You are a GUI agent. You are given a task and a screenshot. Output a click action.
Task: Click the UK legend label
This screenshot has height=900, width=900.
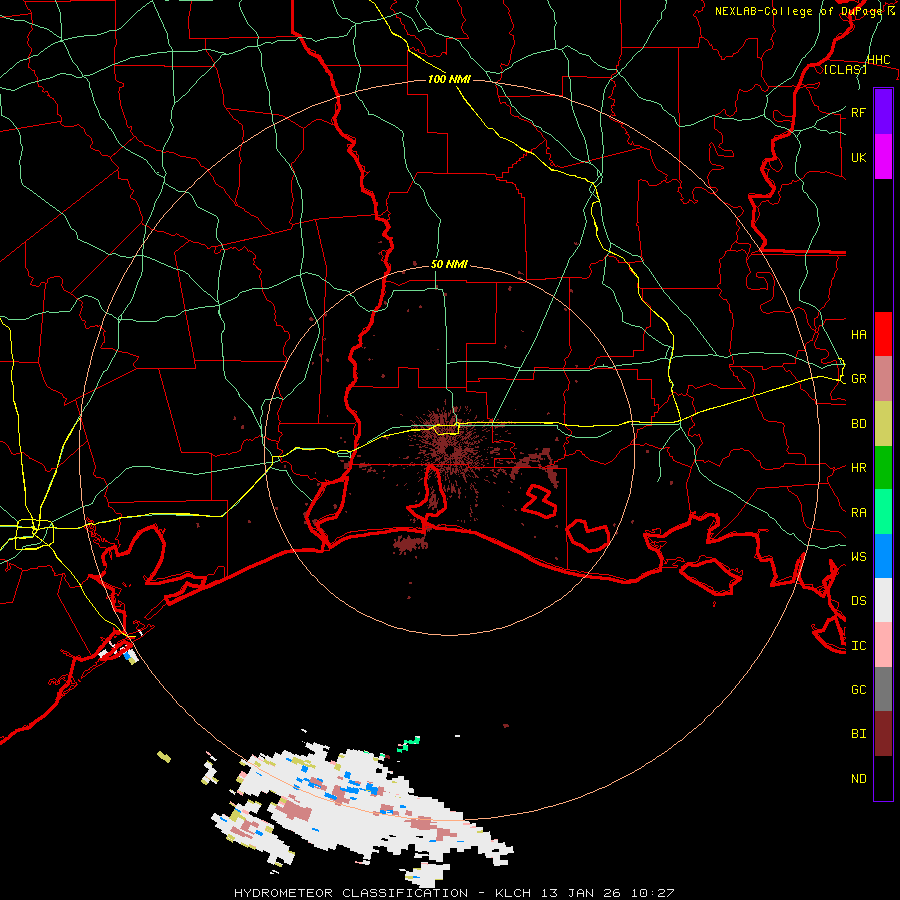click(x=858, y=157)
